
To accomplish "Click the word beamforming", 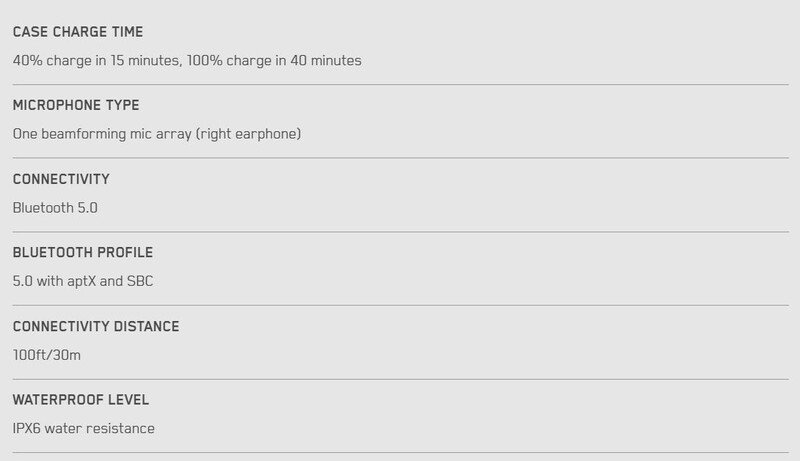I will pos(84,134).
